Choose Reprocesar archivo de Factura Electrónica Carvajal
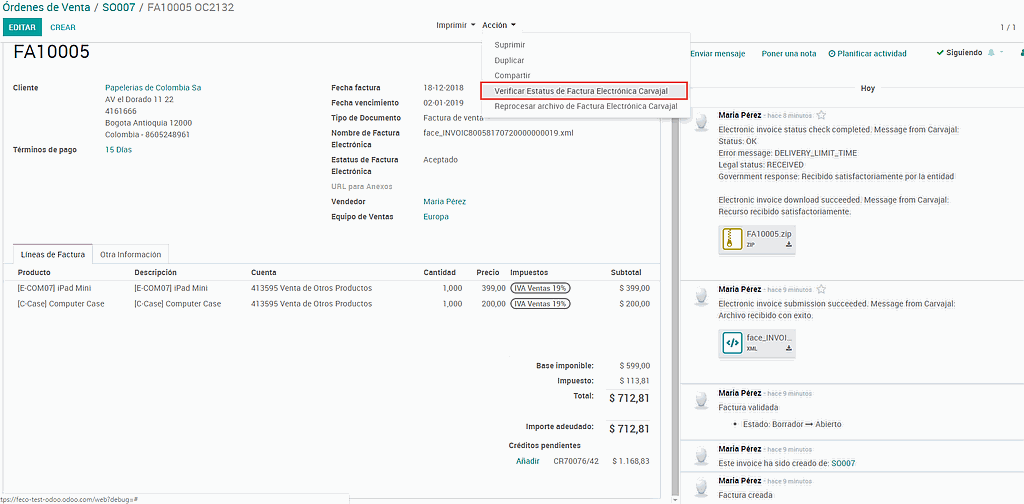The width and height of the screenshot is (1024, 504). tap(585, 106)
